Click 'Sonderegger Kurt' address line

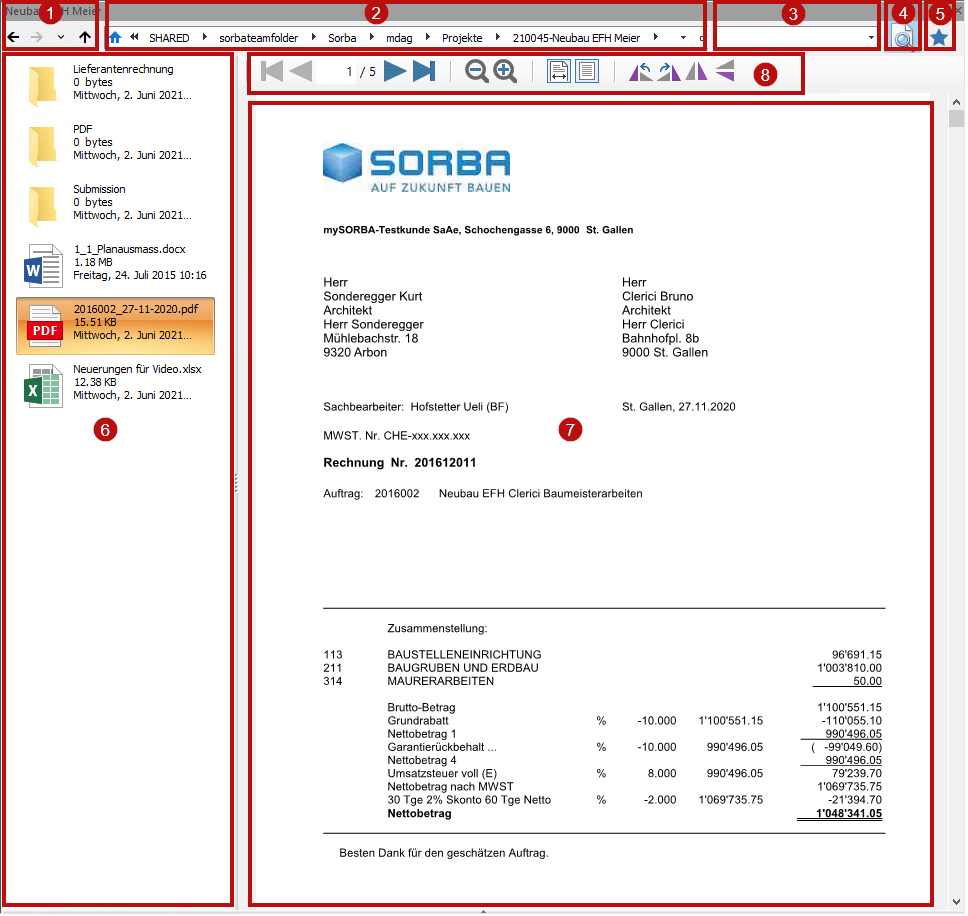pos(373,297)
